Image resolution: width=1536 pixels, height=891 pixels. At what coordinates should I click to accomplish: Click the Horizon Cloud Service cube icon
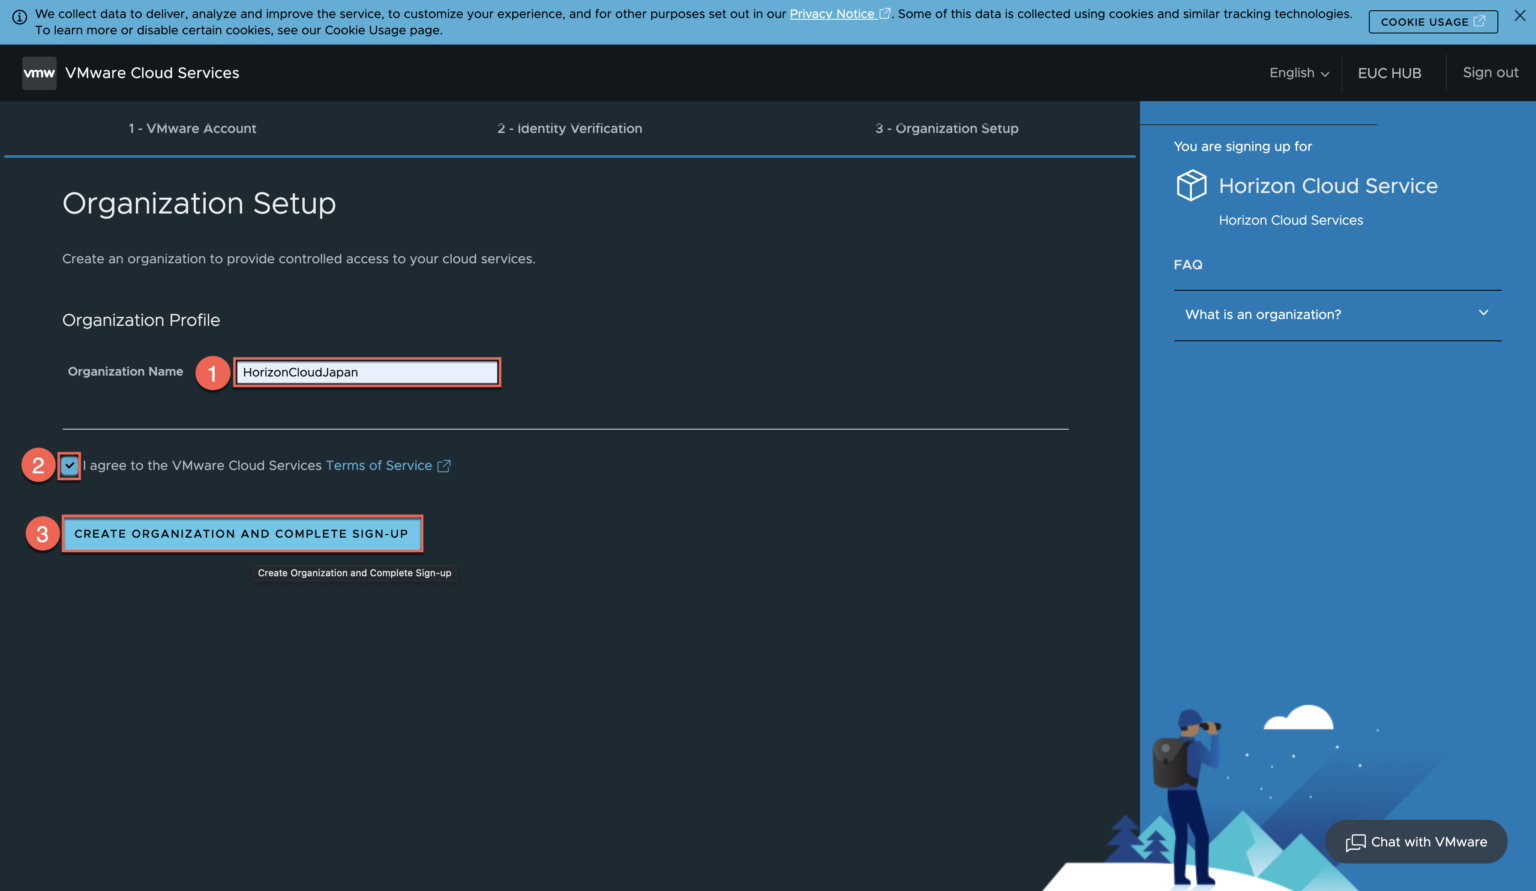pyautogui.click(x=1191, y=185)
